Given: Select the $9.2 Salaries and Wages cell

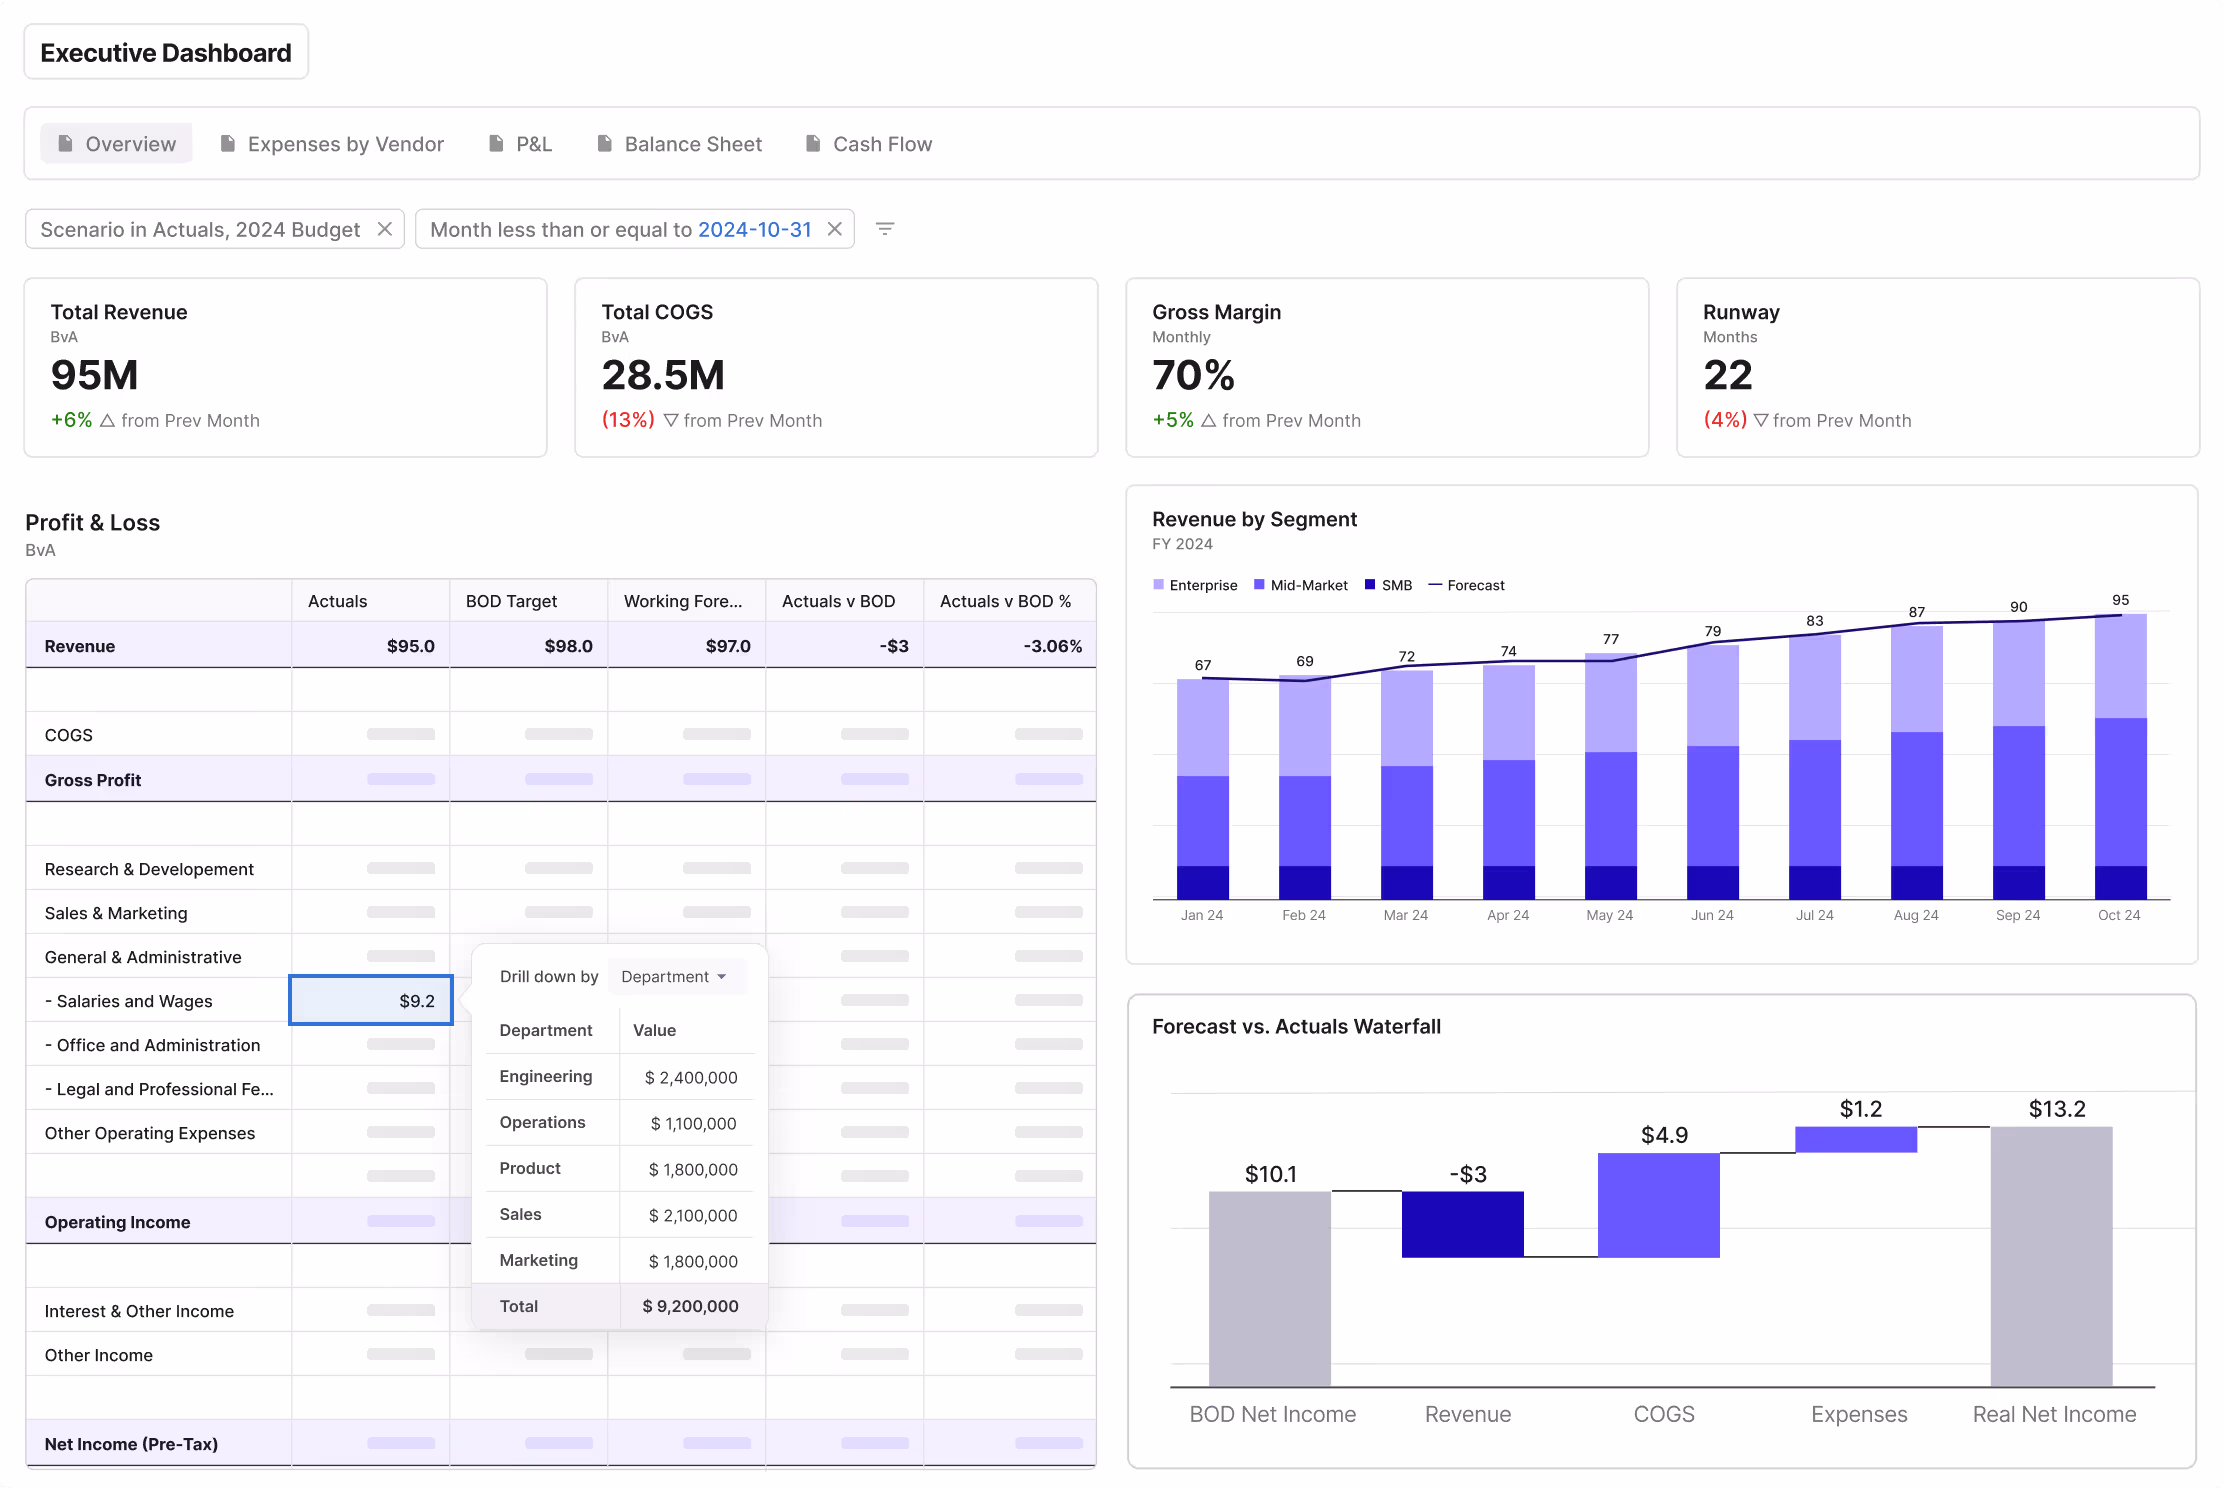Looking at the screenshot, I should 371,1000.
